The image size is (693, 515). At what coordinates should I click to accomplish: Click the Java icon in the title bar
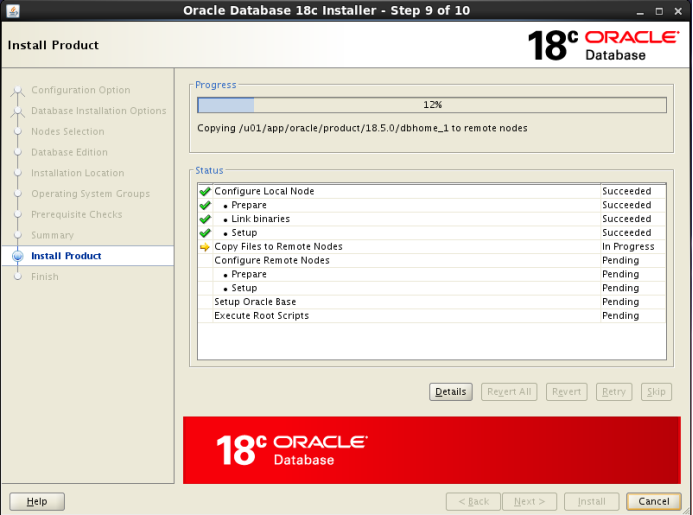point(13,10)
